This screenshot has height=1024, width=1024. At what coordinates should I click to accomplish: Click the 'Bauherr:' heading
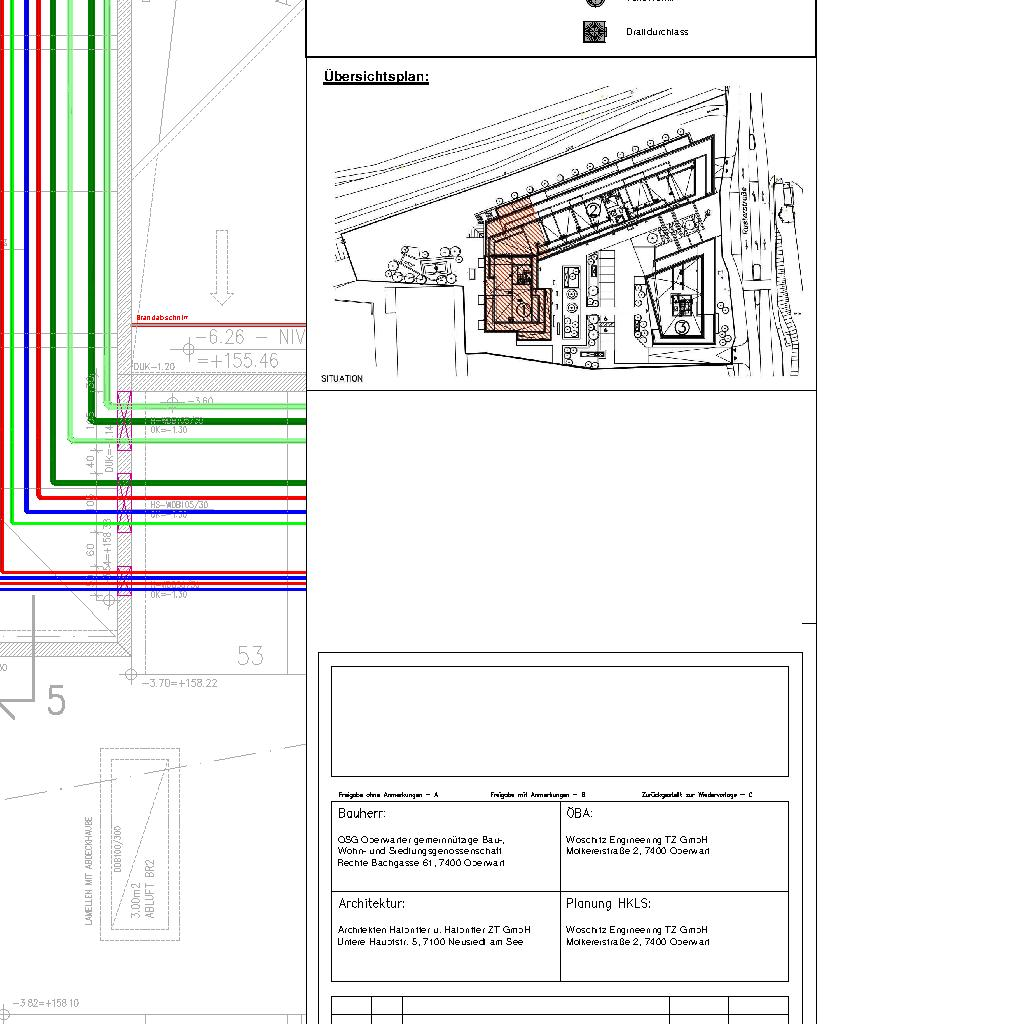(362, 814)
